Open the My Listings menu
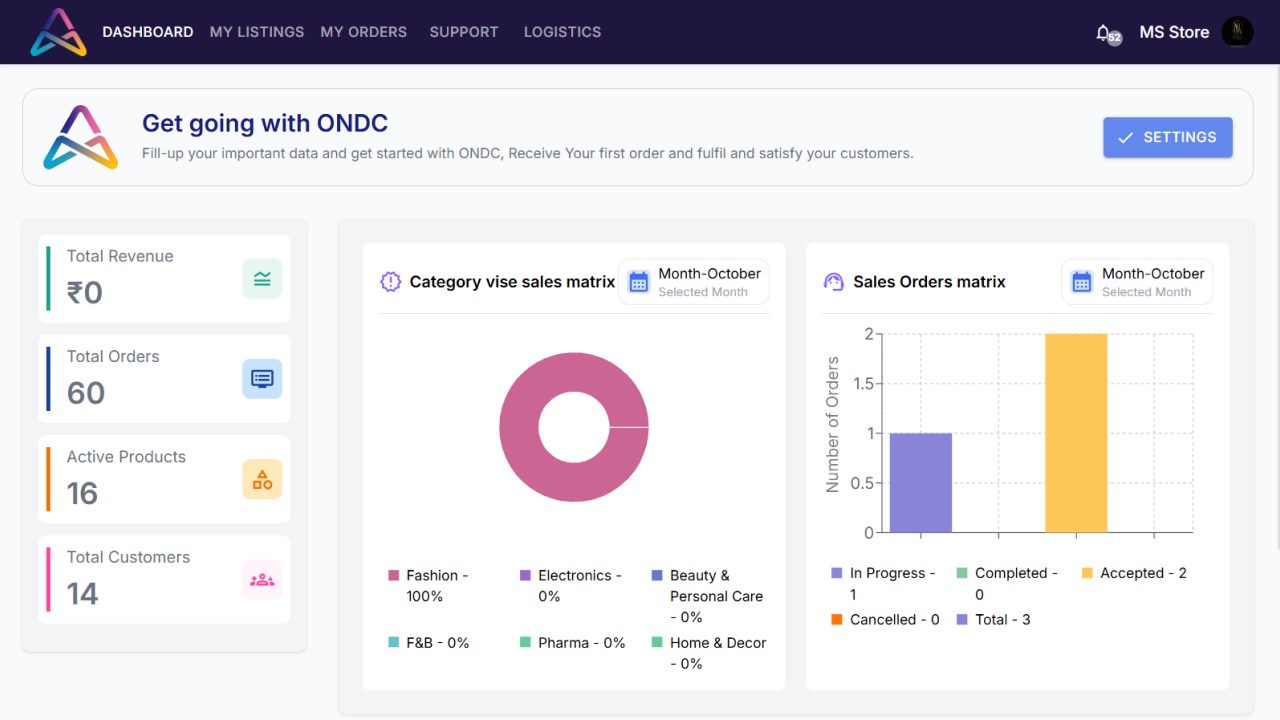 (x=257, y=32)
